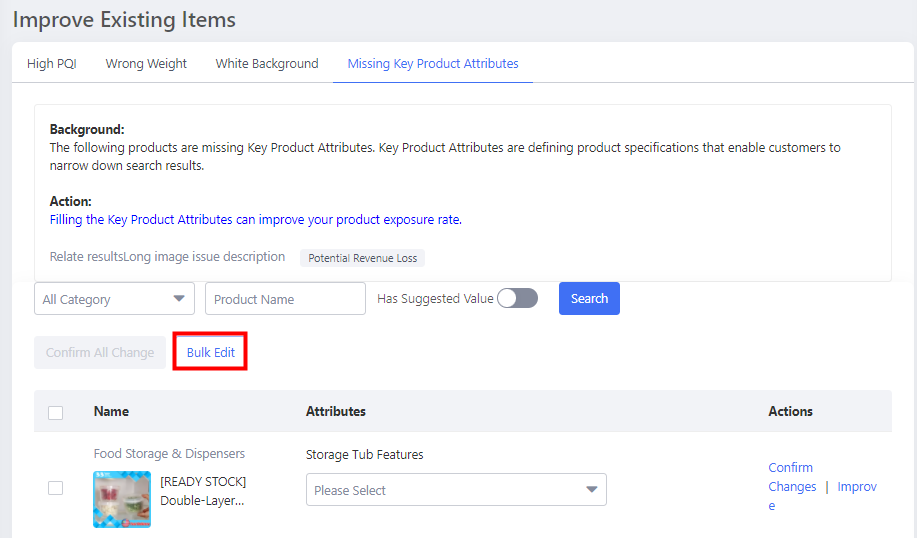Viewport: 917px width, 538px height.
Task: Expand the All Category dropdown
Action: pyautogui.click(x=115, y=299)
